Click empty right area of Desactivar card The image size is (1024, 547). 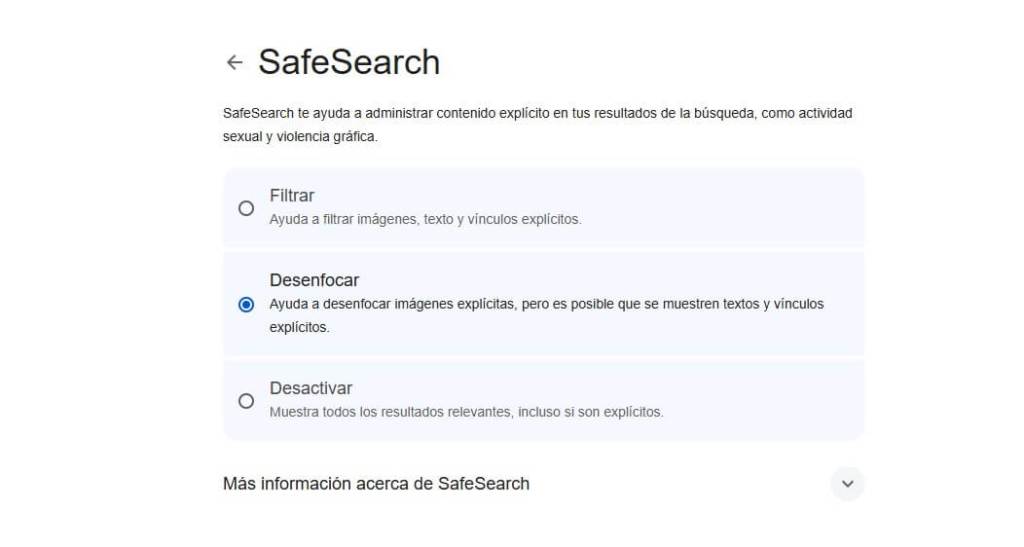pos(770,400)
